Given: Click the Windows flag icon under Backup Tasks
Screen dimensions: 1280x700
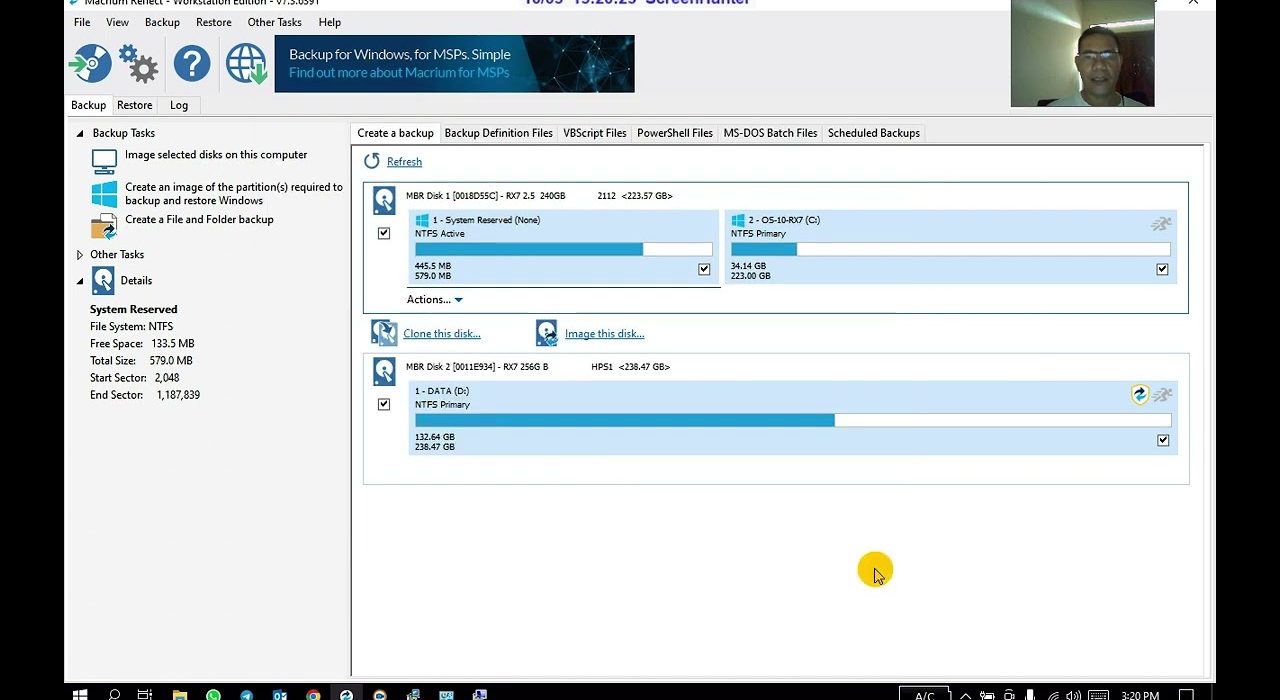Looking at the screenshot, I should 104,194.
